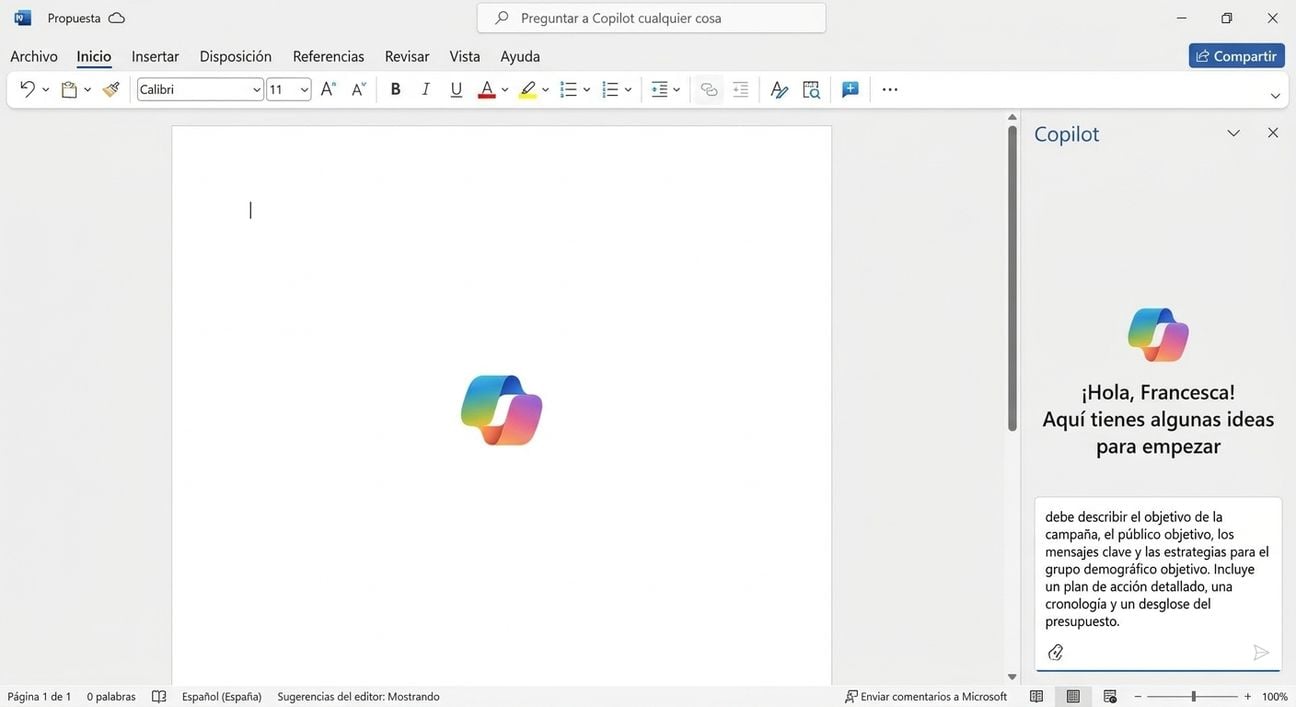Expand the font color dropdown arrow
This screenshot has height=707, width=1296.
click(505, 90)
